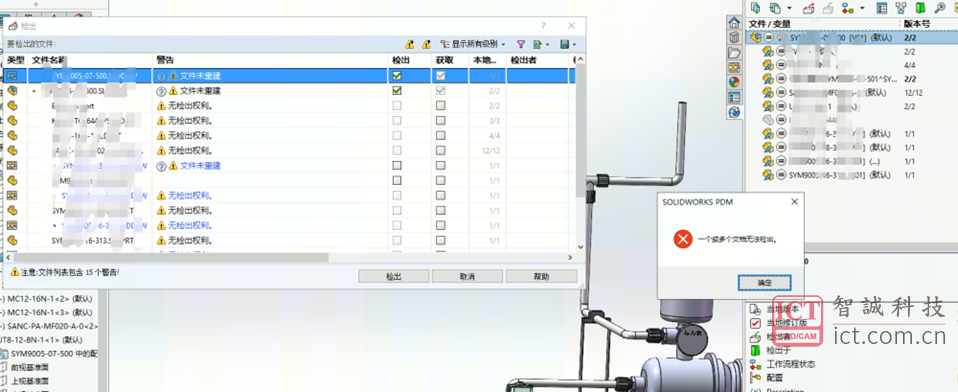Click the PDM search magnifier icon
The height and width of the screenshot is (392, 958).
939,8
